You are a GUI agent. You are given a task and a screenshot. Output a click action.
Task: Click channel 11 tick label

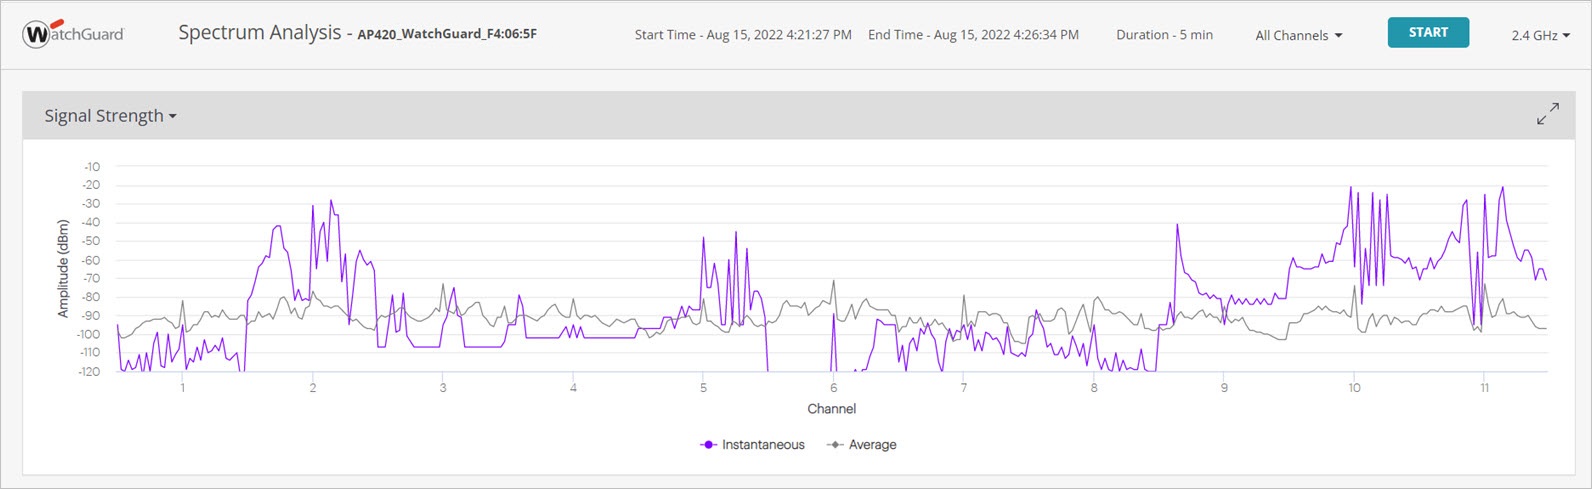1484,388
